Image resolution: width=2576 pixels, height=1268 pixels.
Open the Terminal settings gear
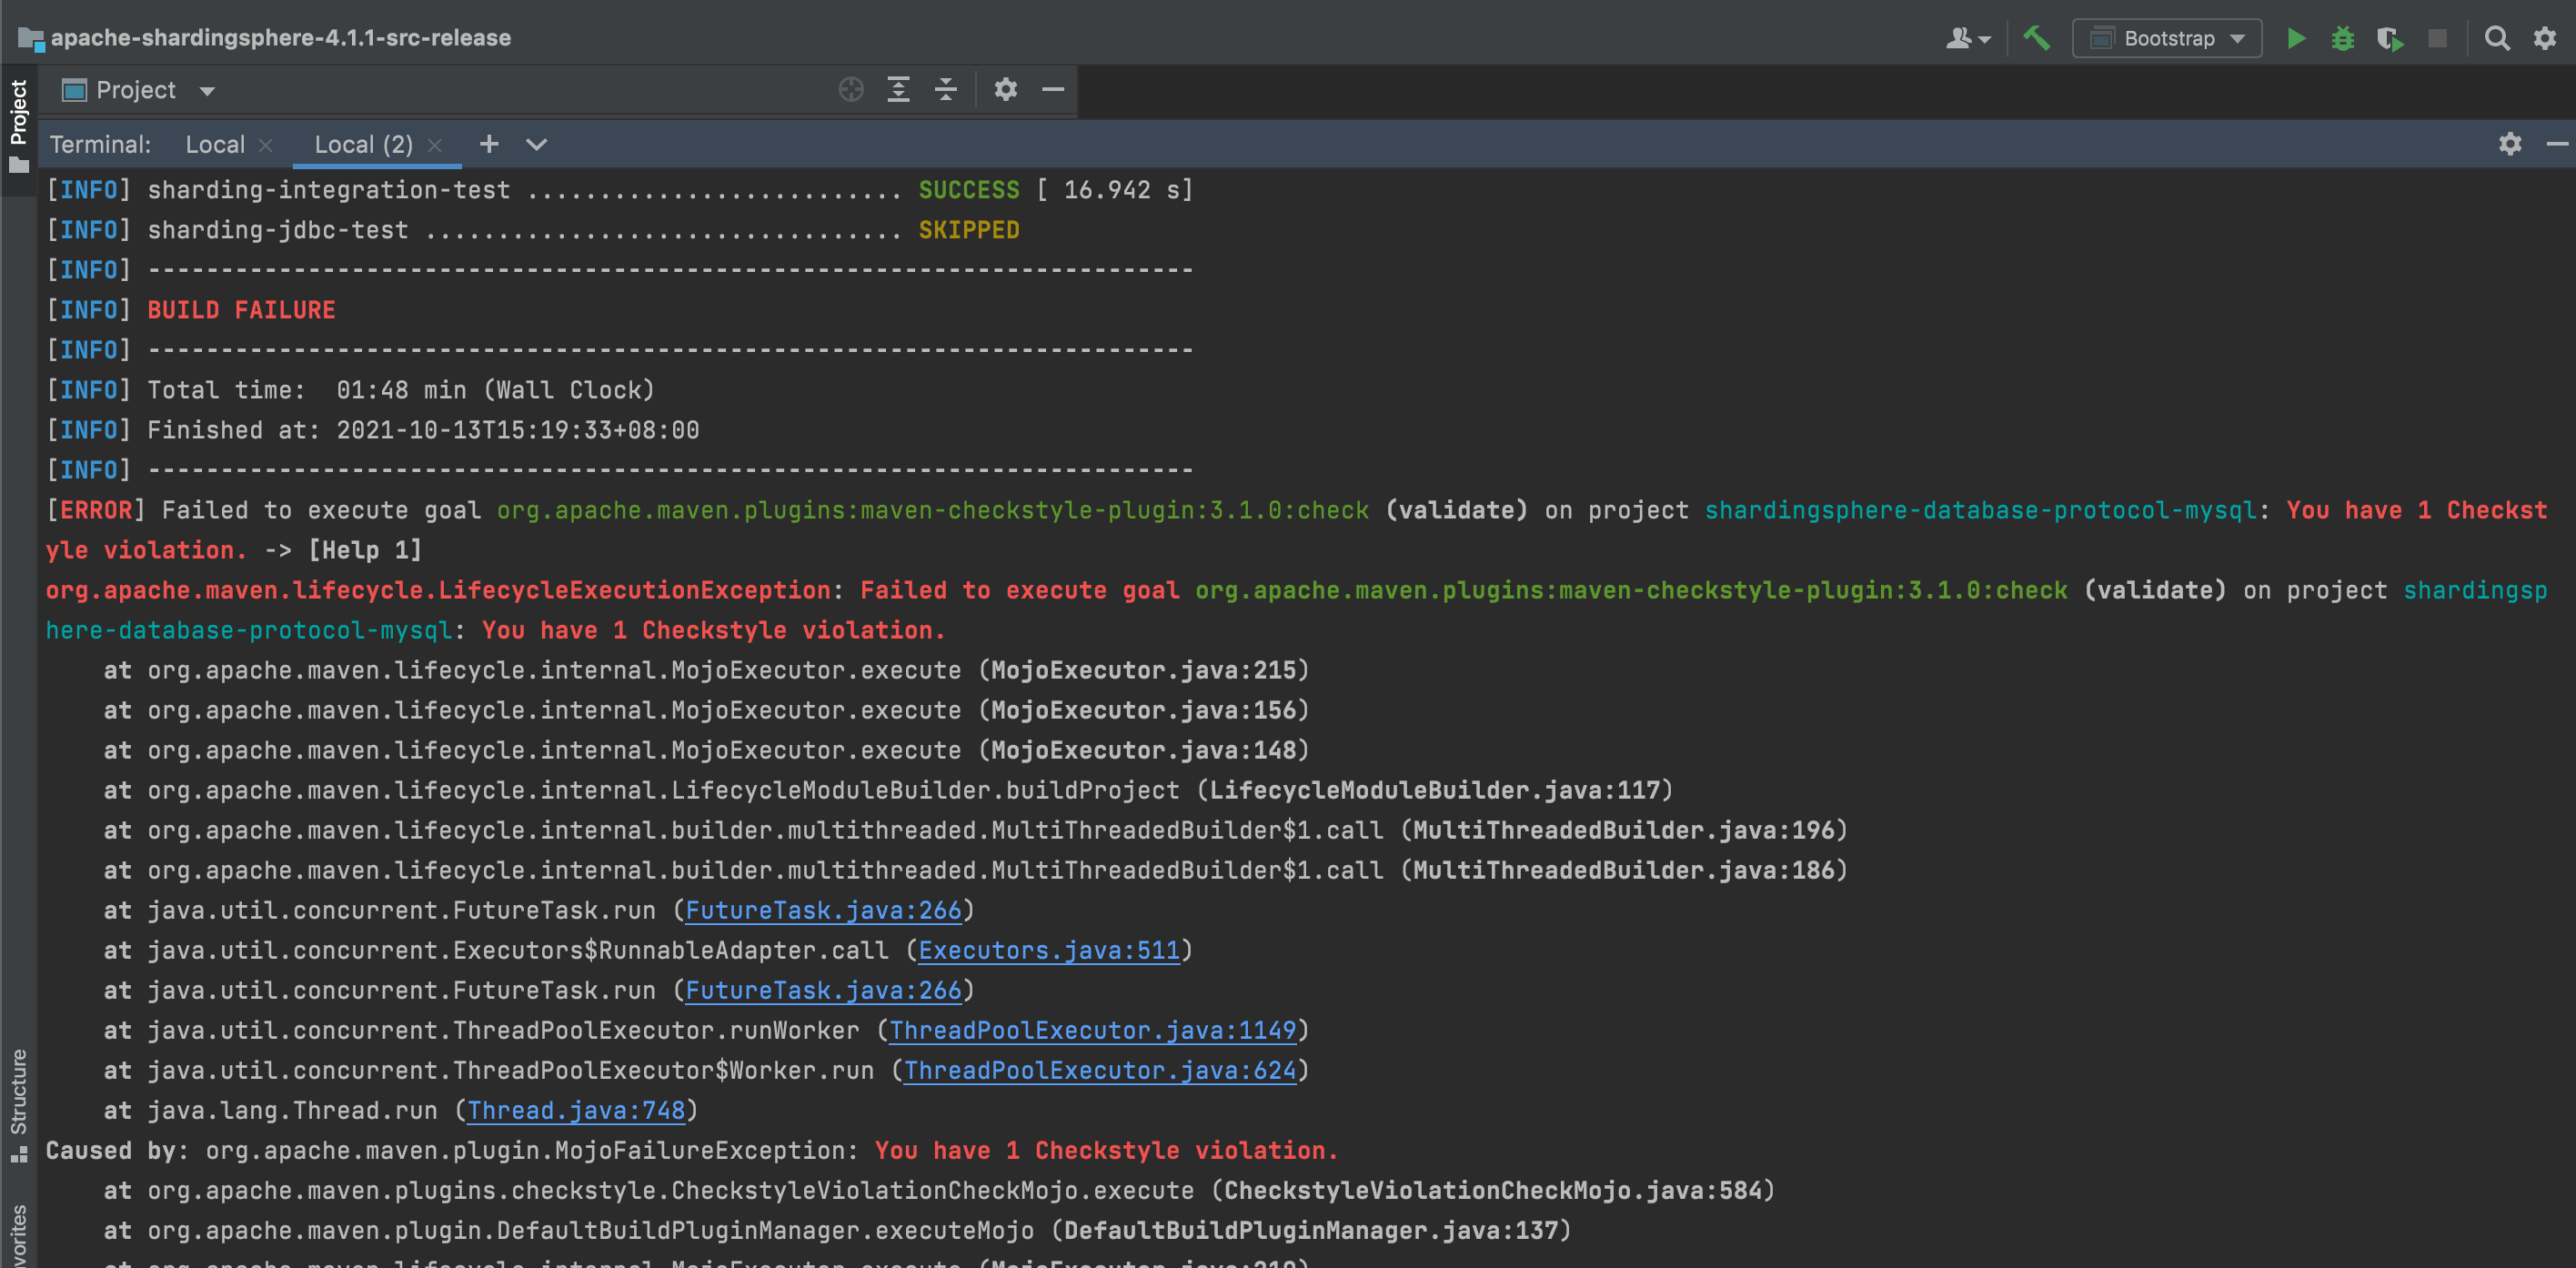2510,144
